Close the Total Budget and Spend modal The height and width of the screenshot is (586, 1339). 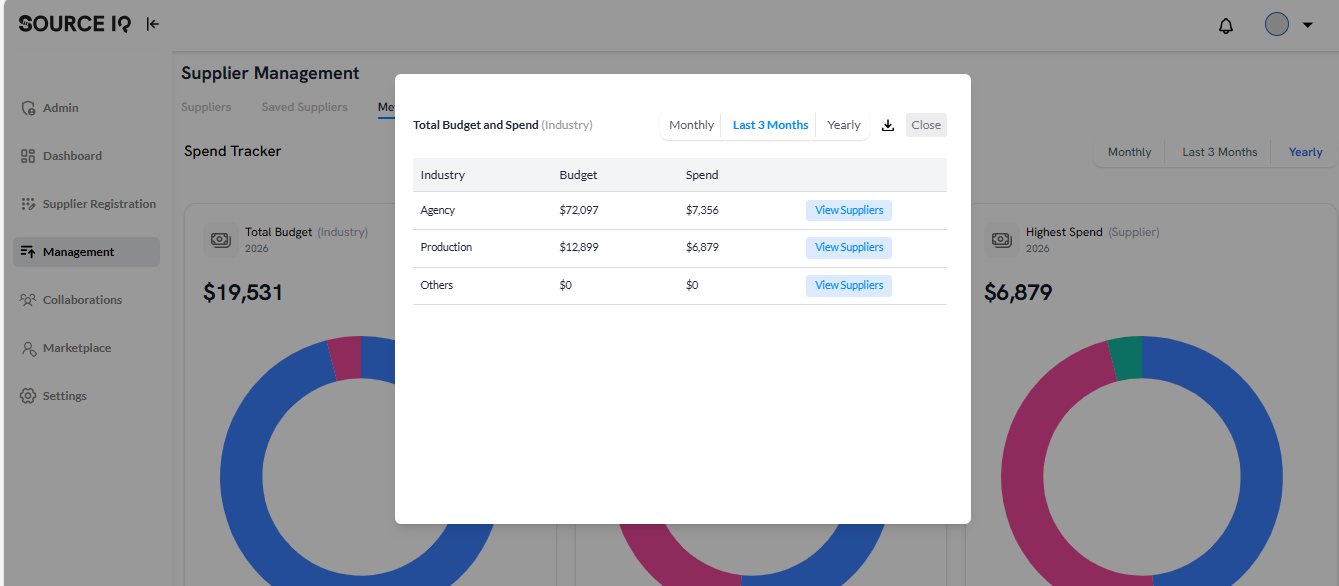[x=925, y=124]
